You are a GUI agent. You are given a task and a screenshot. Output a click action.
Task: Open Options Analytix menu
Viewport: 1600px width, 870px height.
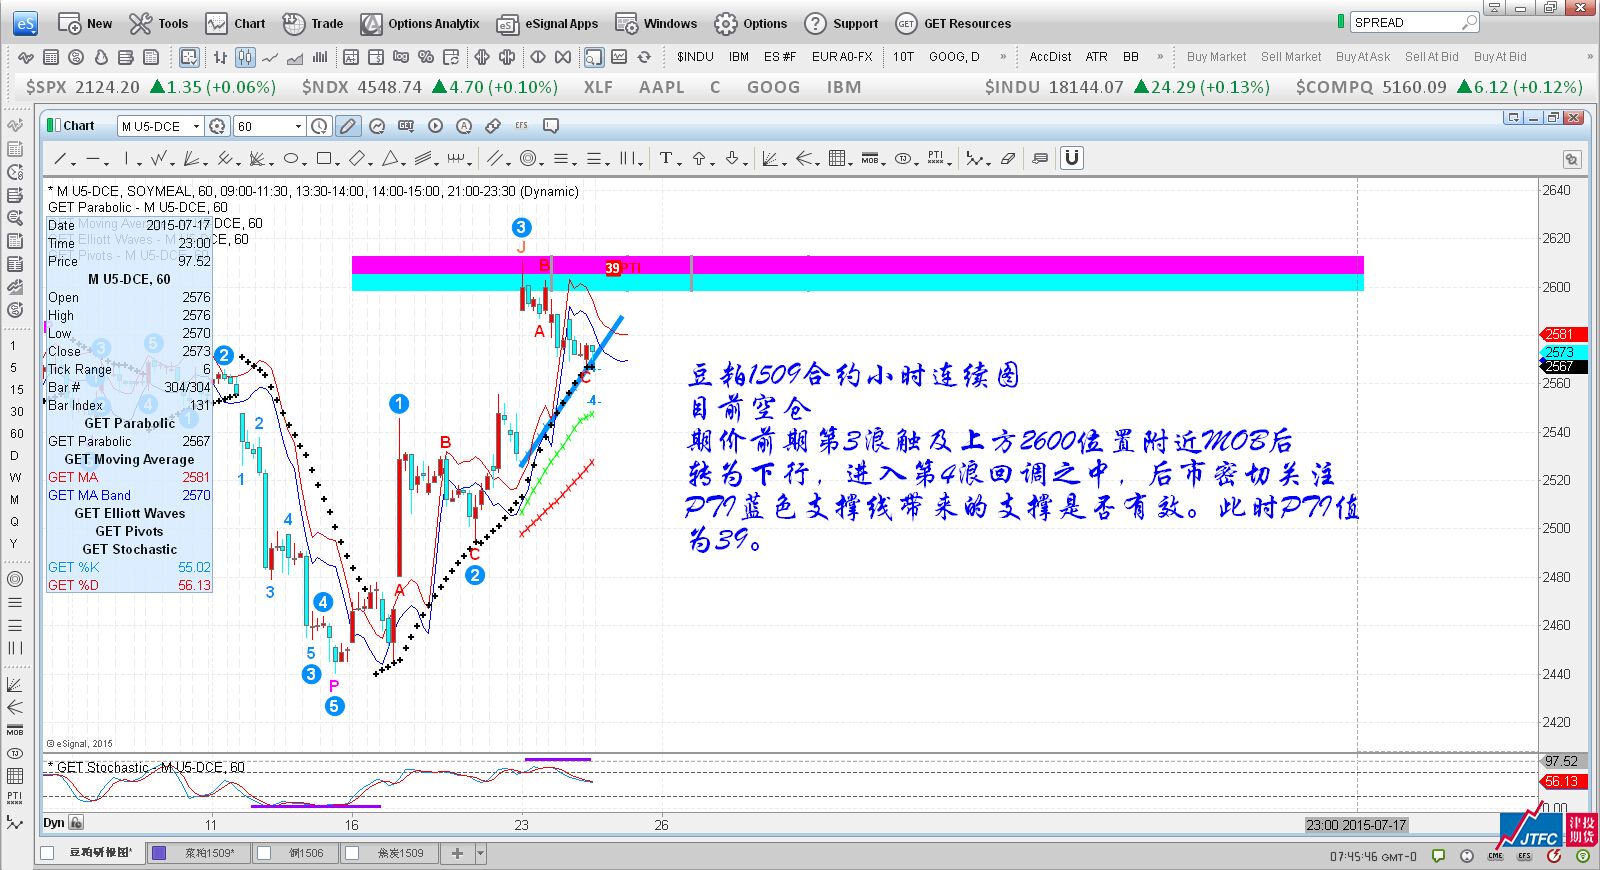[420, 23]
